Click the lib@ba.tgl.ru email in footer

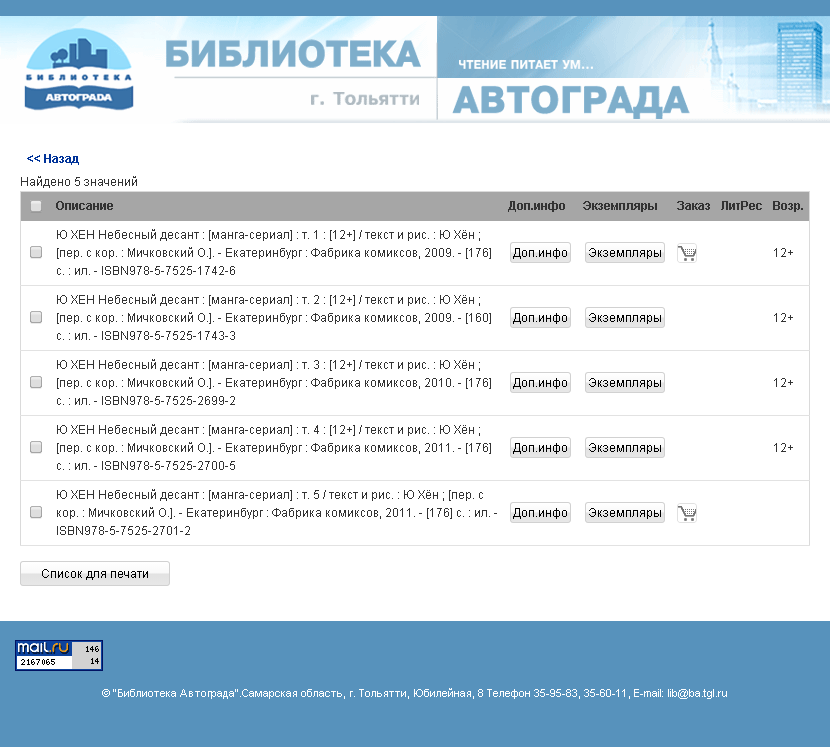(697, 693)
